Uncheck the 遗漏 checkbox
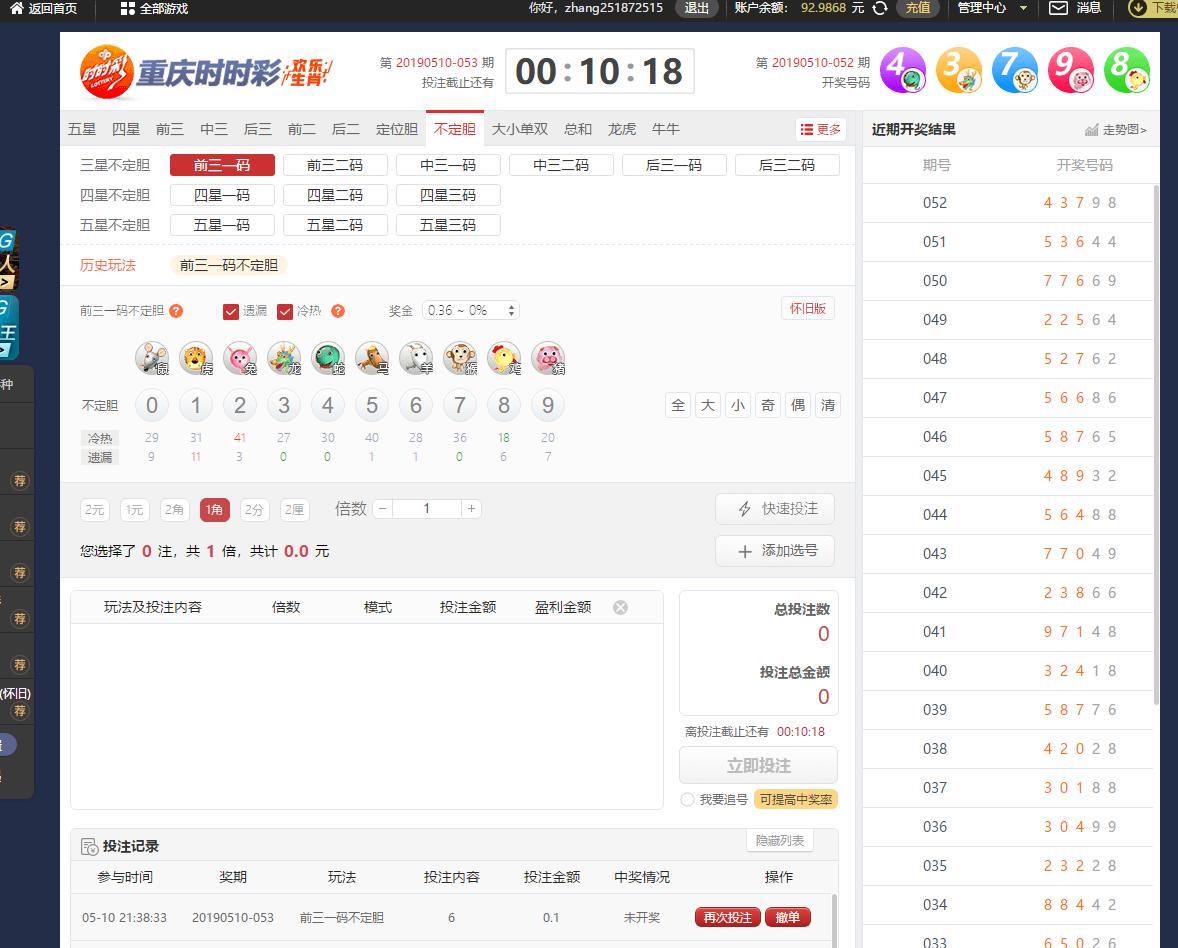This screenshot has width=1178, height=948. [231, 311]
